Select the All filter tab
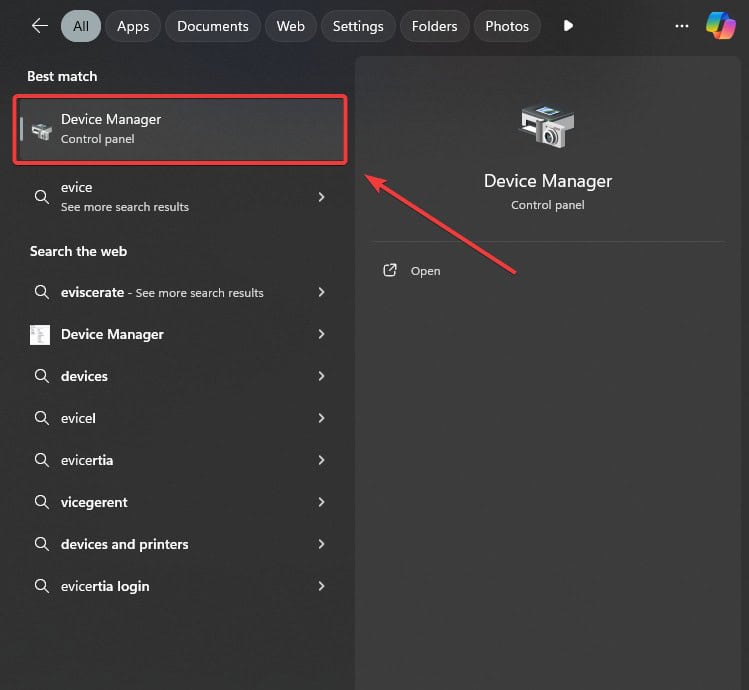This screenshot has height=690, width=749. point(81,26)
